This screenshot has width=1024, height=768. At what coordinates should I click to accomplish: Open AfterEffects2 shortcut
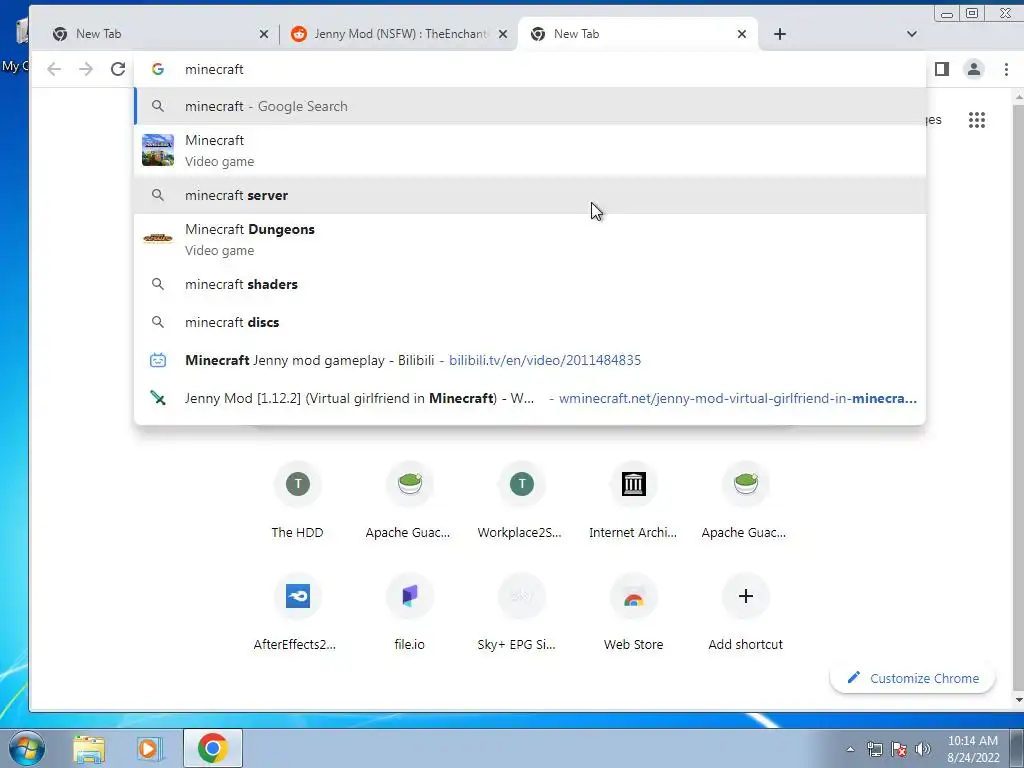pos(298,611)
